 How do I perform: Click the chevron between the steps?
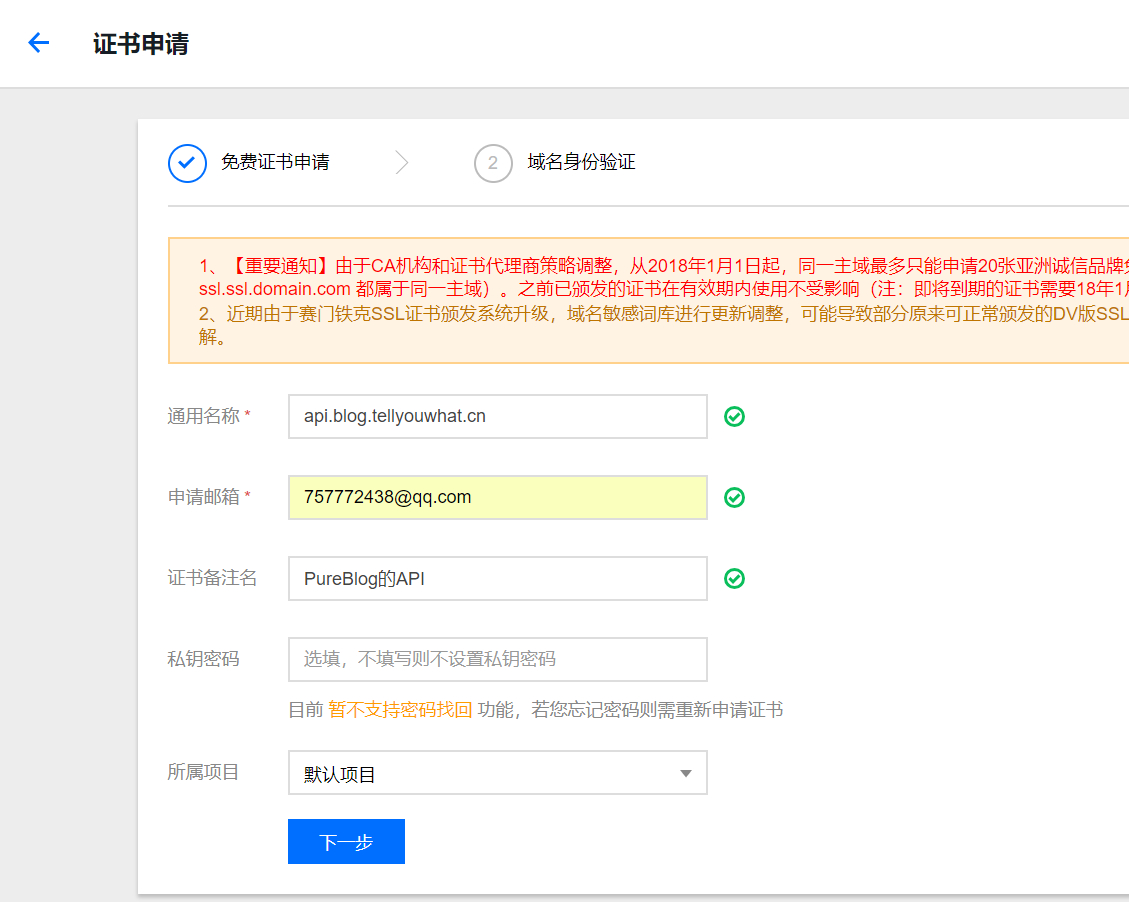pyautogui.click(x=402, y=163)
